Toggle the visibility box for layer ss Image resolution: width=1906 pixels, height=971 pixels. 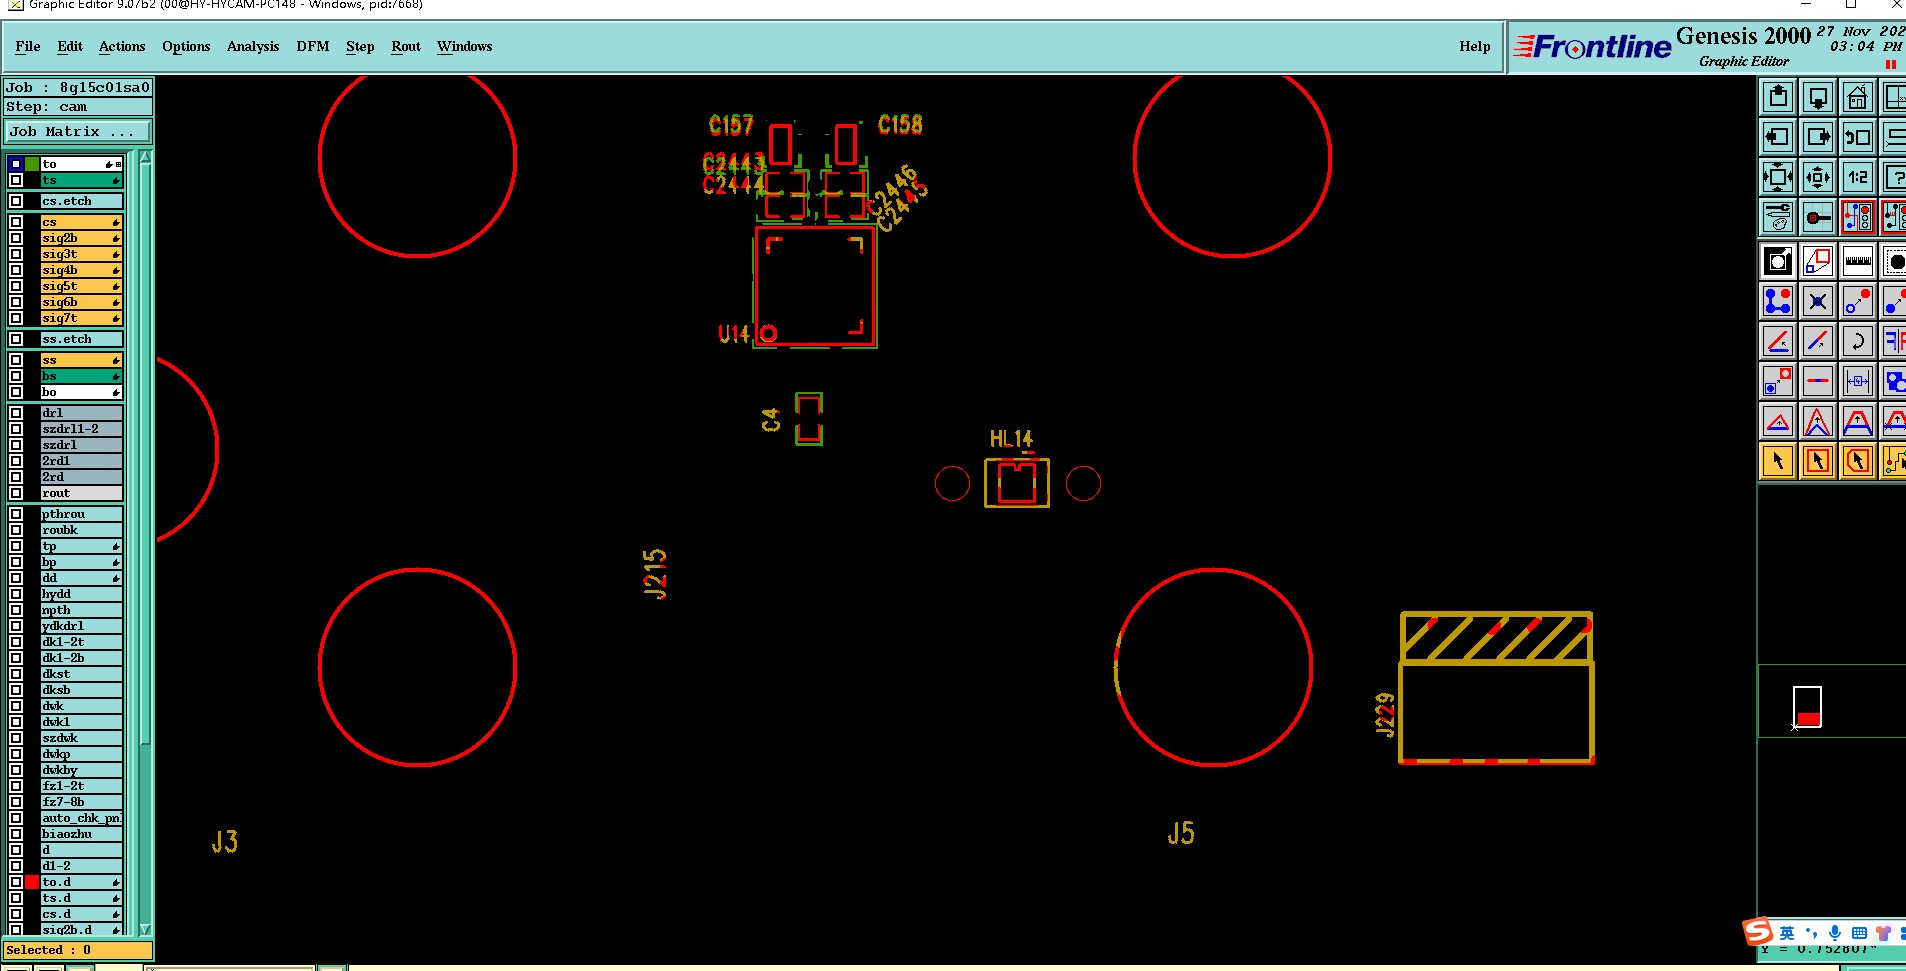tap(16, 360)
